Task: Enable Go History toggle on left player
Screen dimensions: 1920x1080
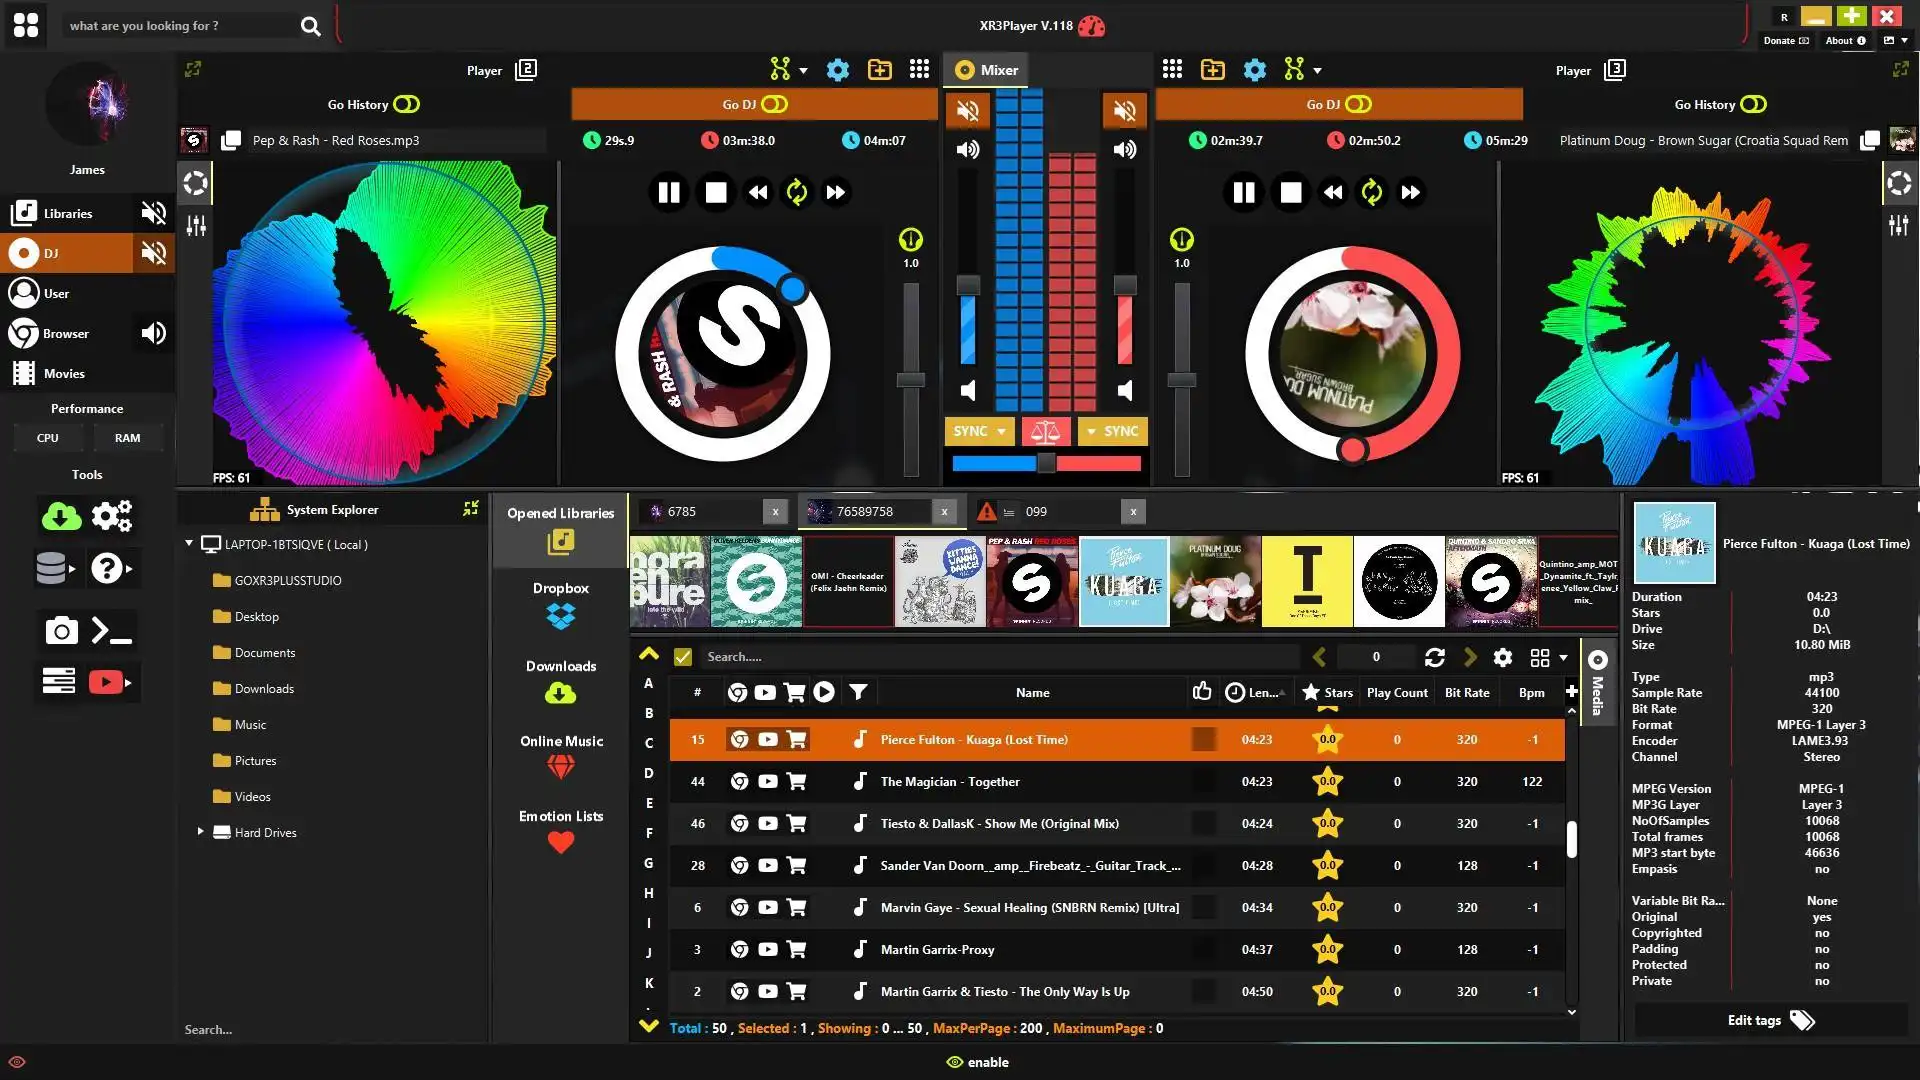Action: tap(406, 104)
